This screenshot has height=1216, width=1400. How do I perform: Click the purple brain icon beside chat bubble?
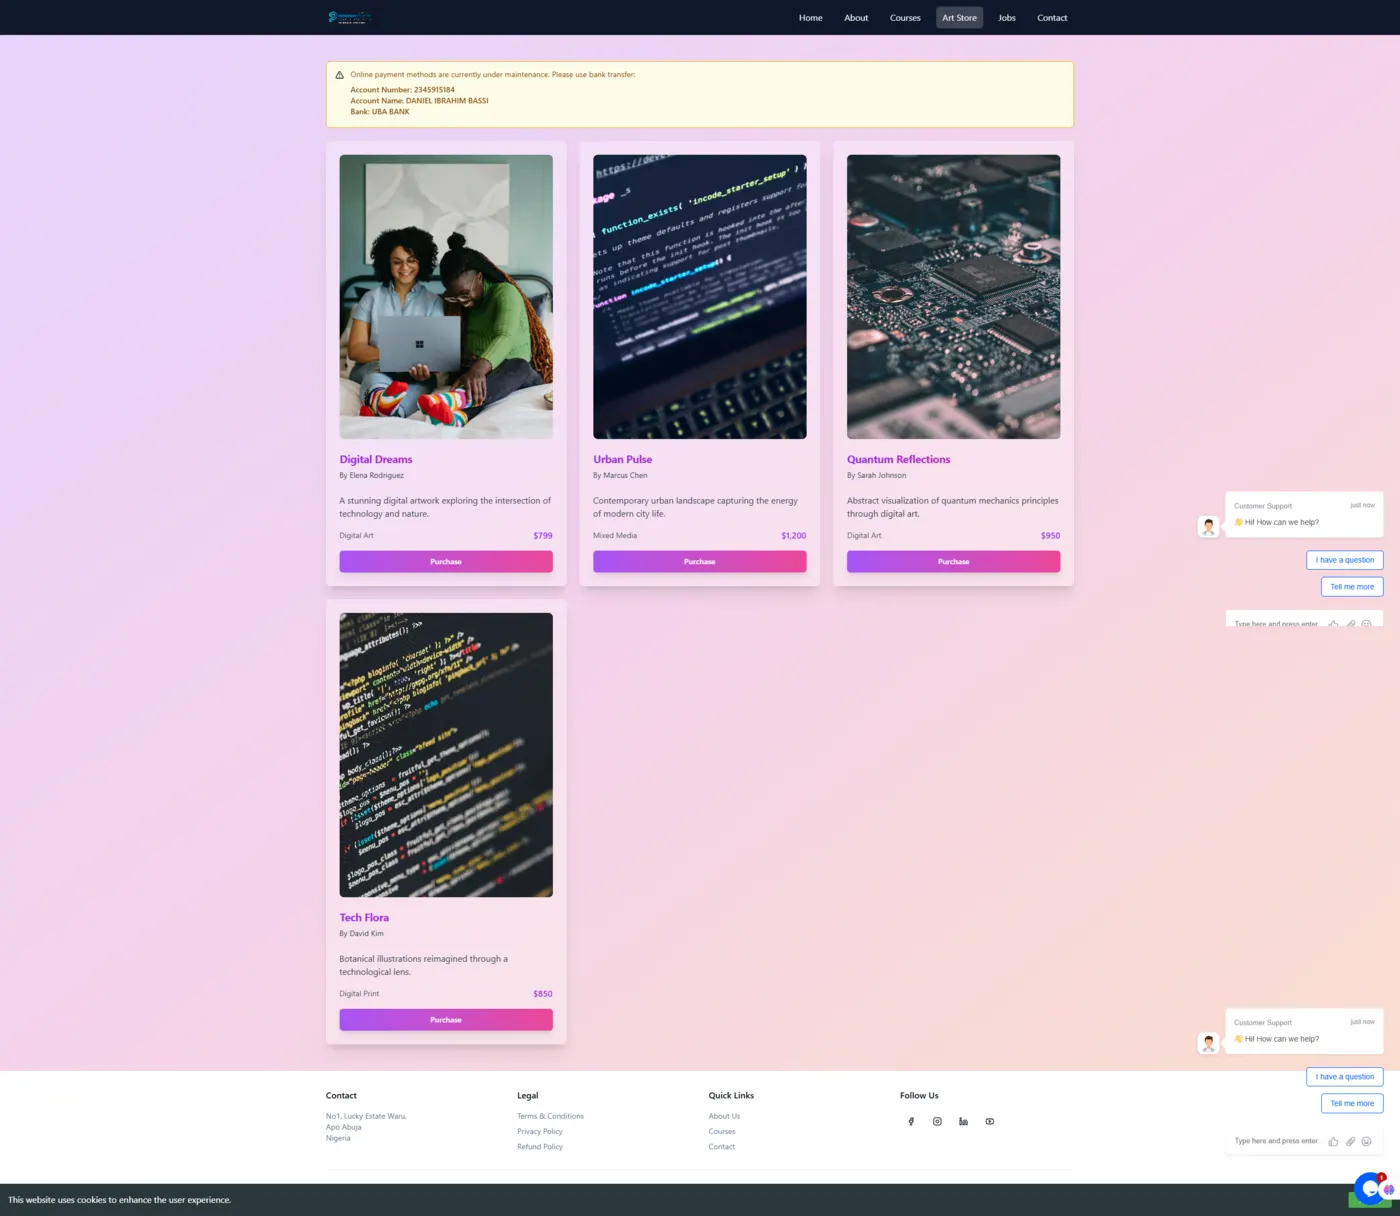tap(1389, 1190)
